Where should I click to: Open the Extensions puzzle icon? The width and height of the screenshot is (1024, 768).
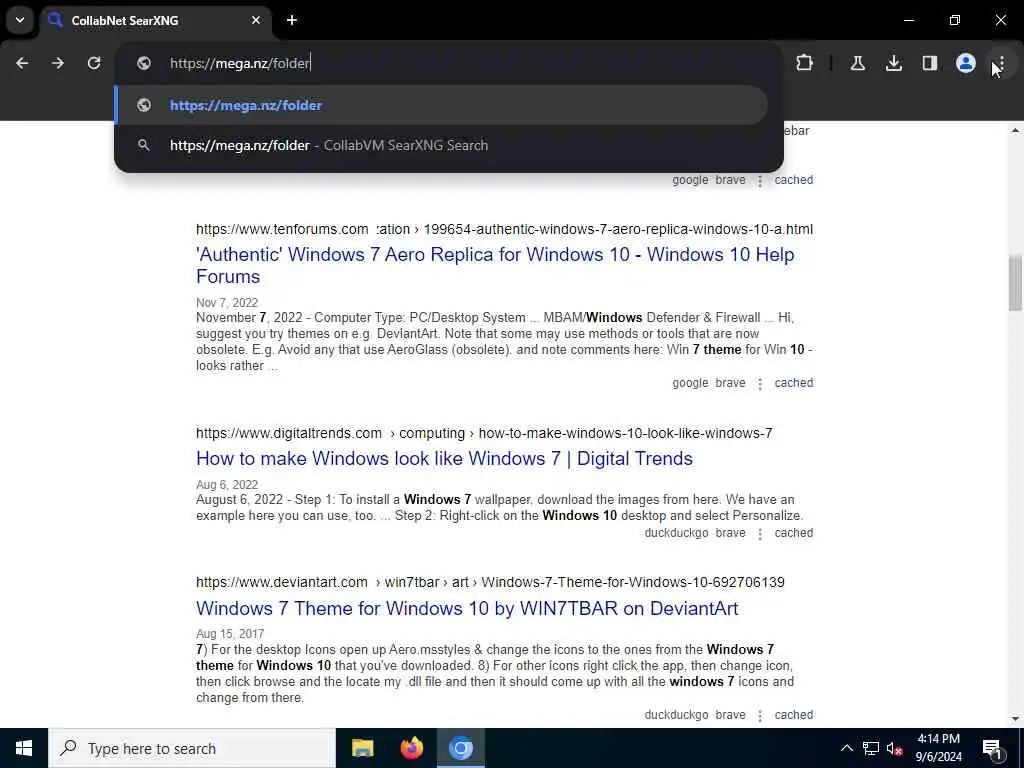click(x=805, y=63)
